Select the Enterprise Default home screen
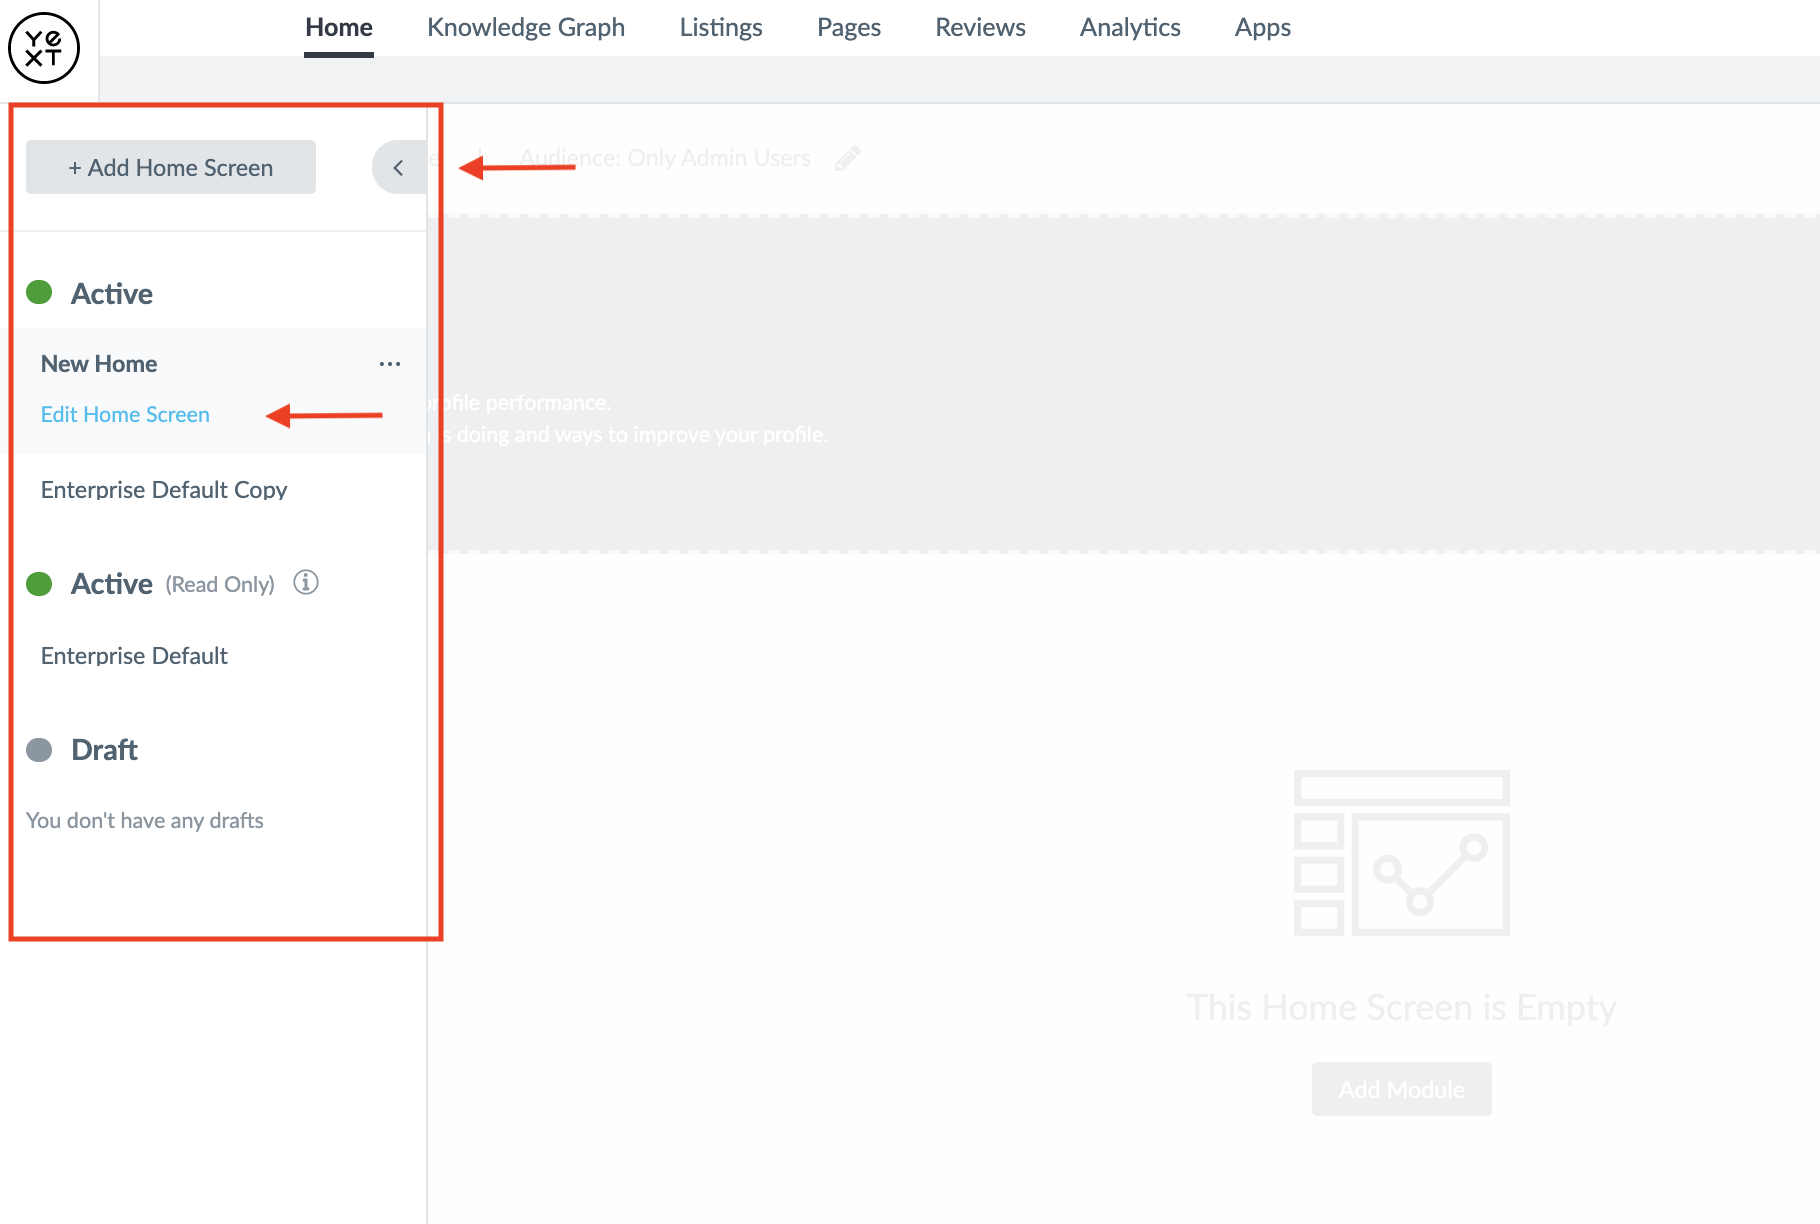Viewport: 1820px width, 1224px height. pyautogui.click(x=134, y=656)
